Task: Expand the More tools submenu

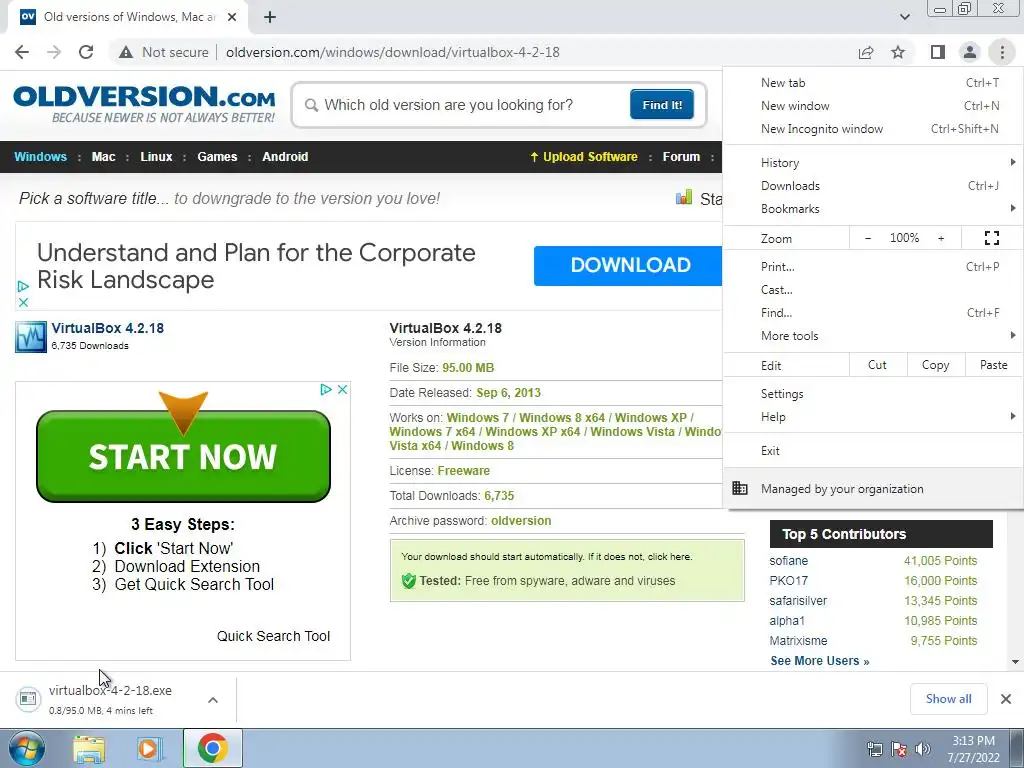Action: tap(873, 336)
